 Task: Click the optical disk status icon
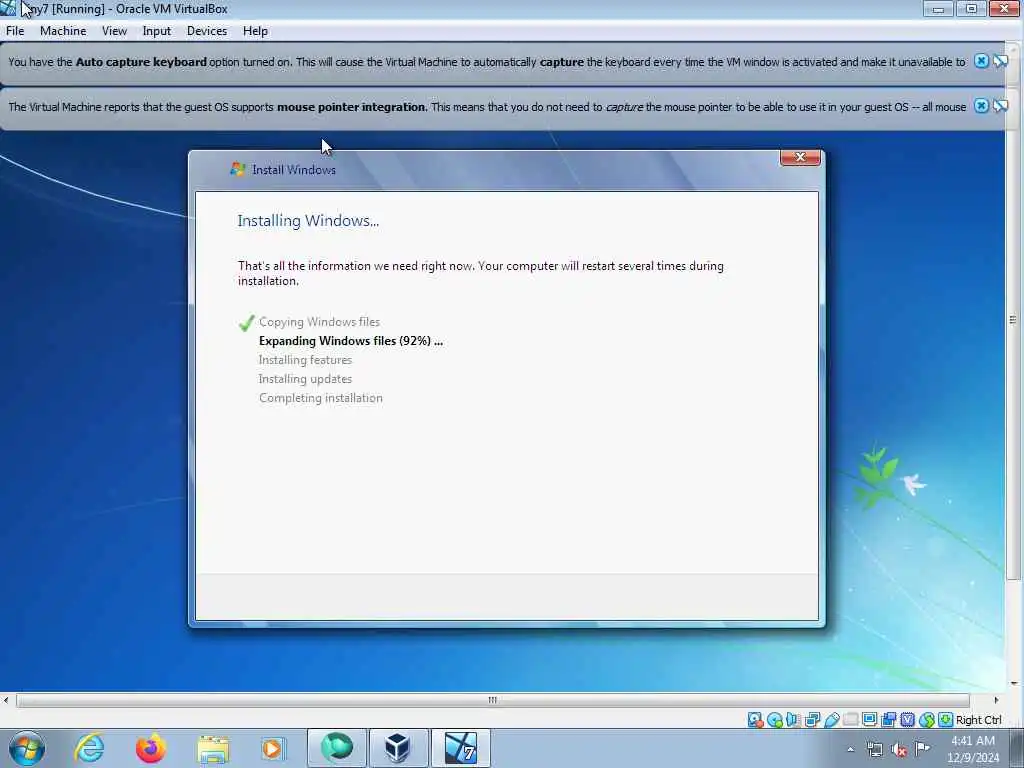775,720
